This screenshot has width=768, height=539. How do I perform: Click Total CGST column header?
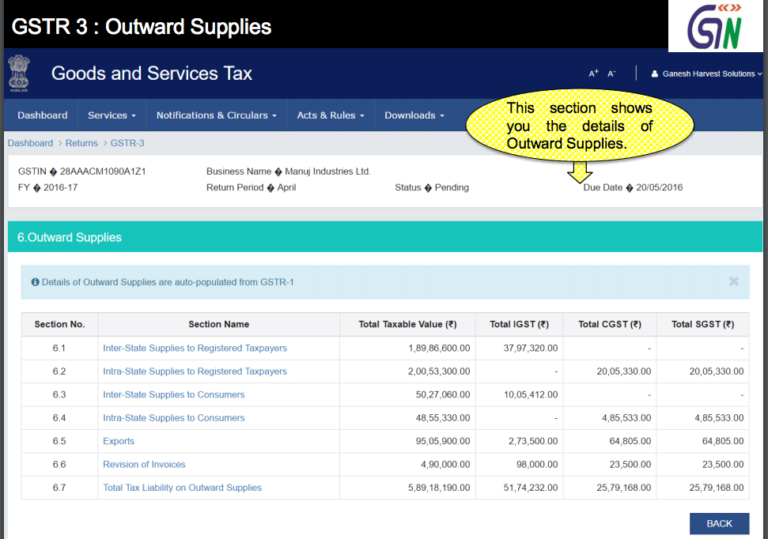coord(610,324)
